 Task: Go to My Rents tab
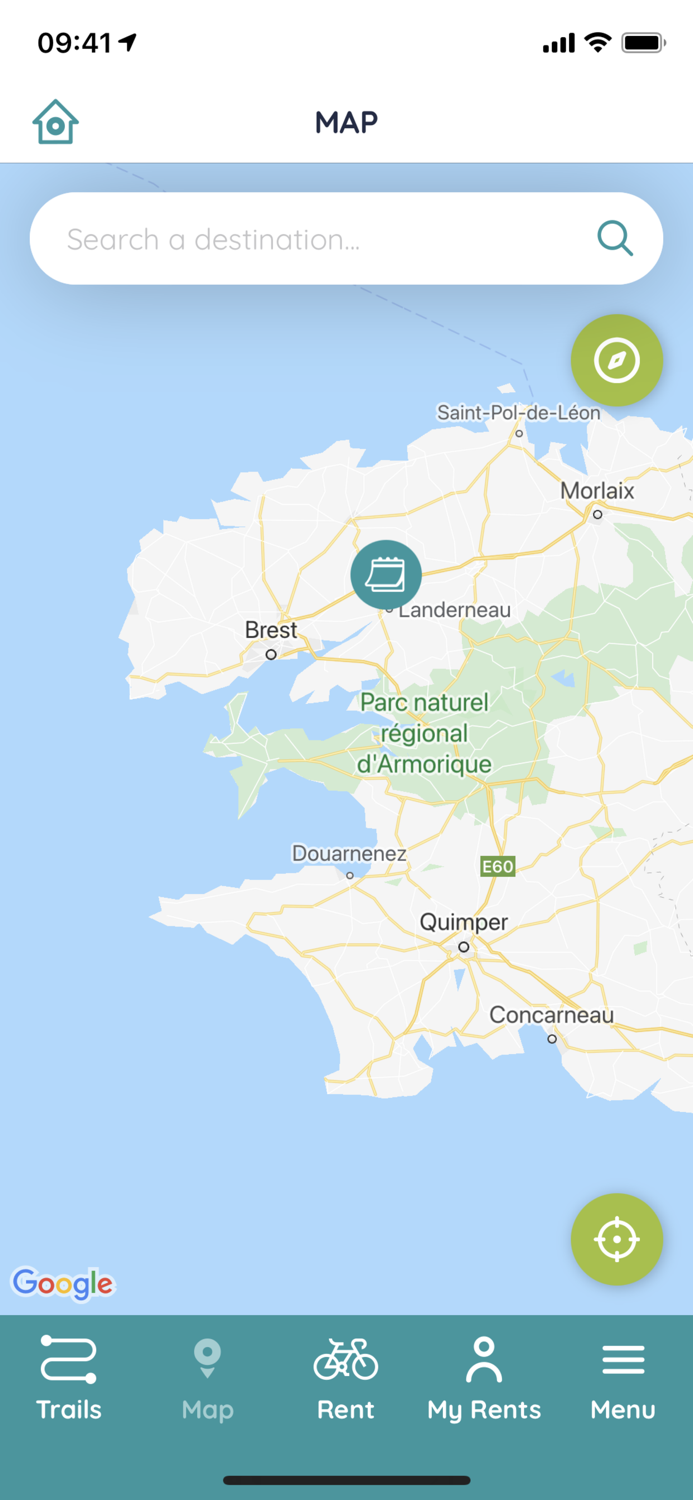(x=484, y=1378)
